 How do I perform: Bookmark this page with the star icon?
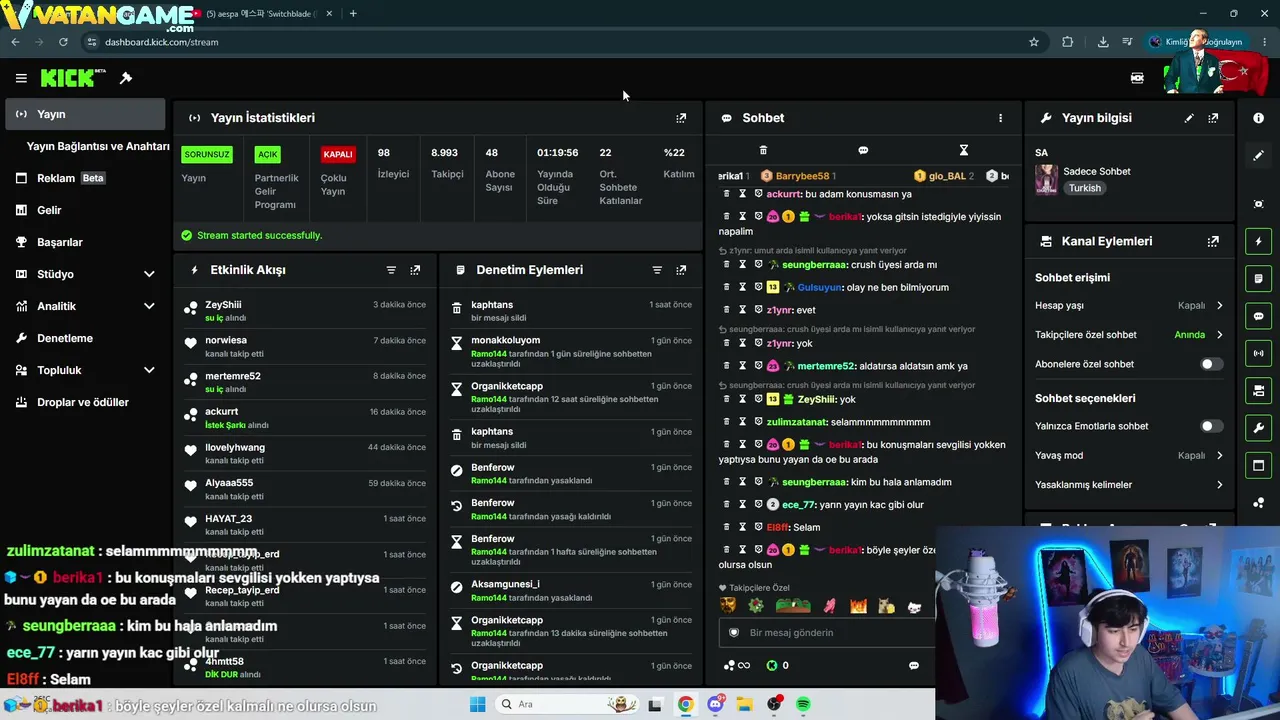[x=1034, y=42]
